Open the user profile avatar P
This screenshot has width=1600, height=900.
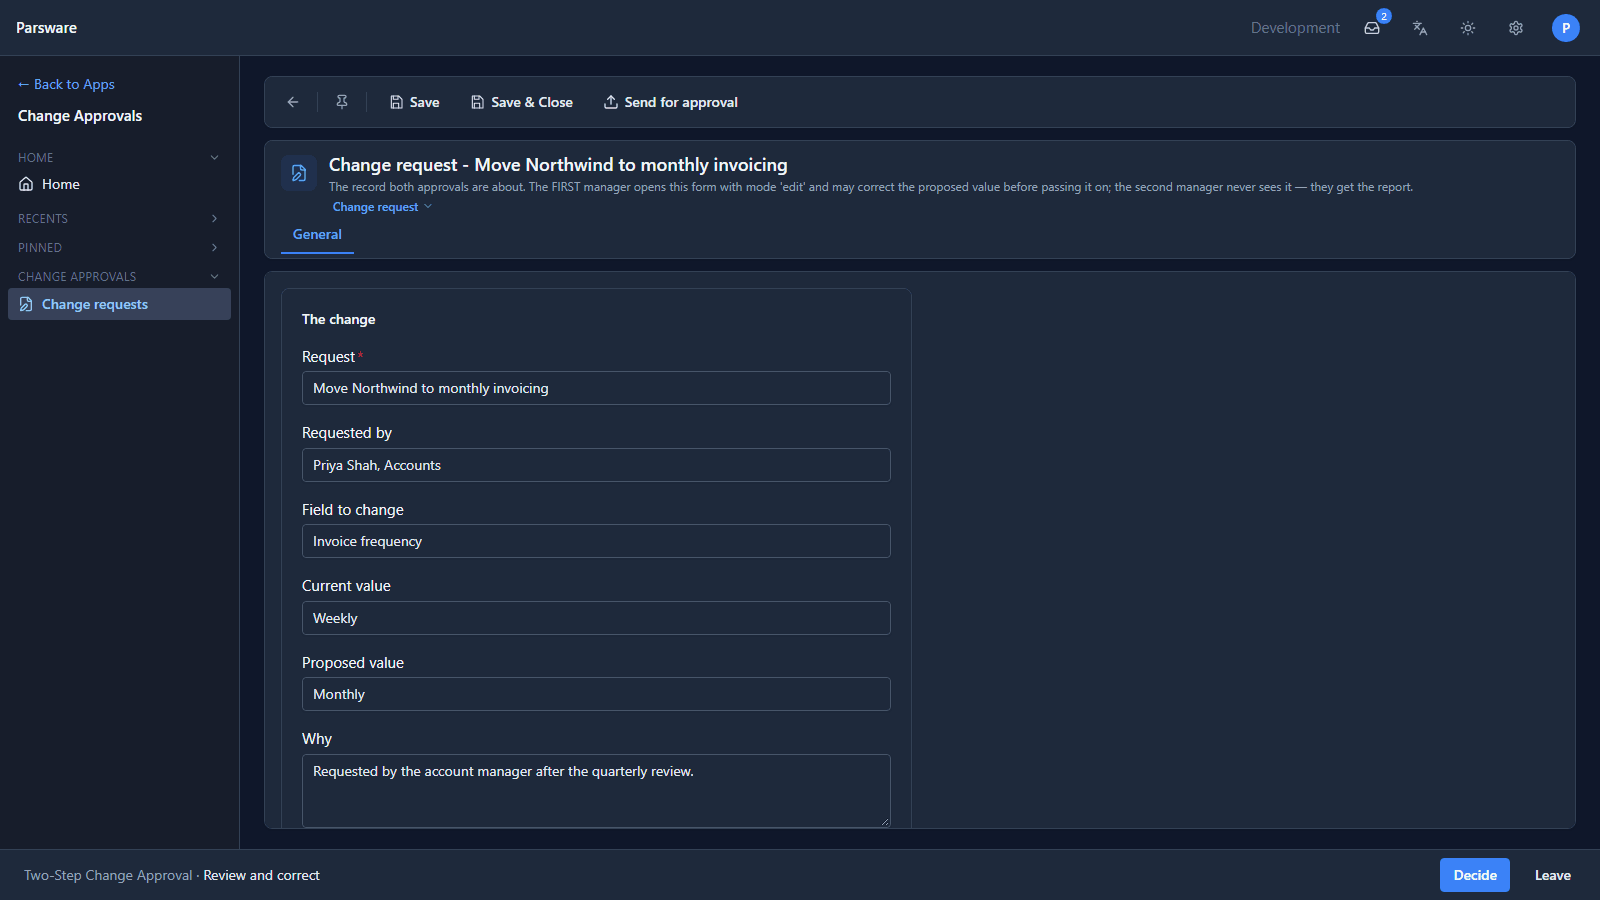tap(1566, 28)
